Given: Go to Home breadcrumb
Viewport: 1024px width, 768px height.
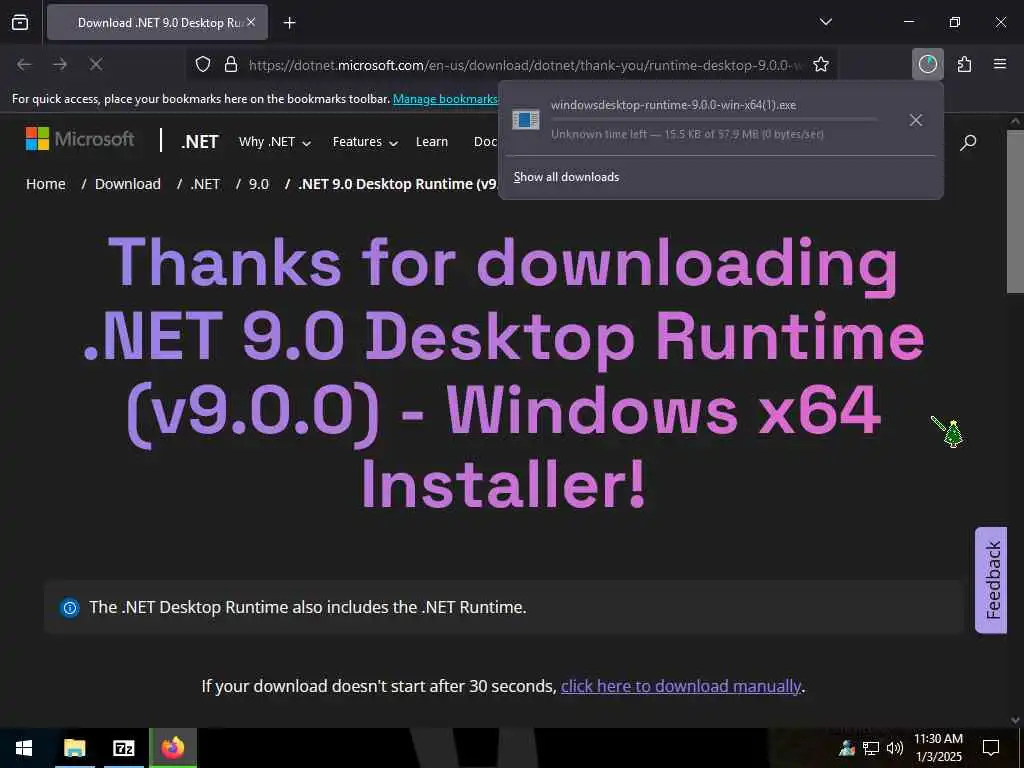Looking at the screenshot, I should tap(46, 184).
